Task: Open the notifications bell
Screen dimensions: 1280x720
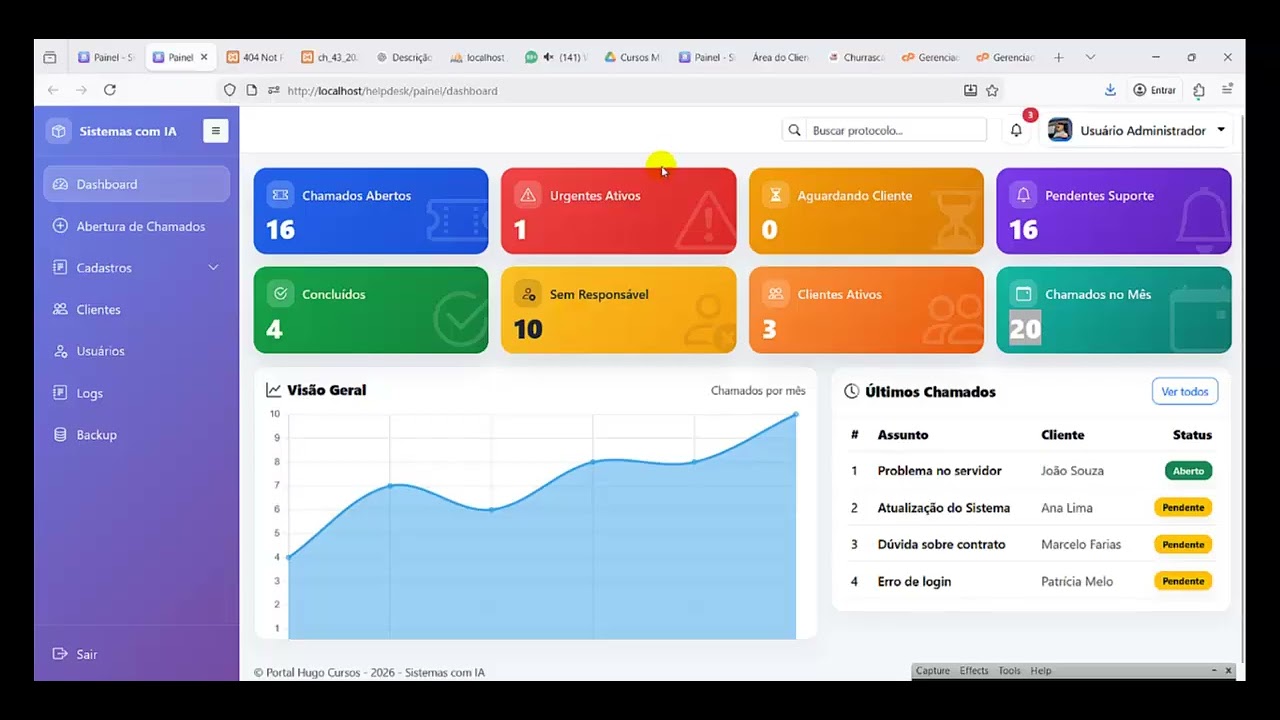Action: point(1016,130)
